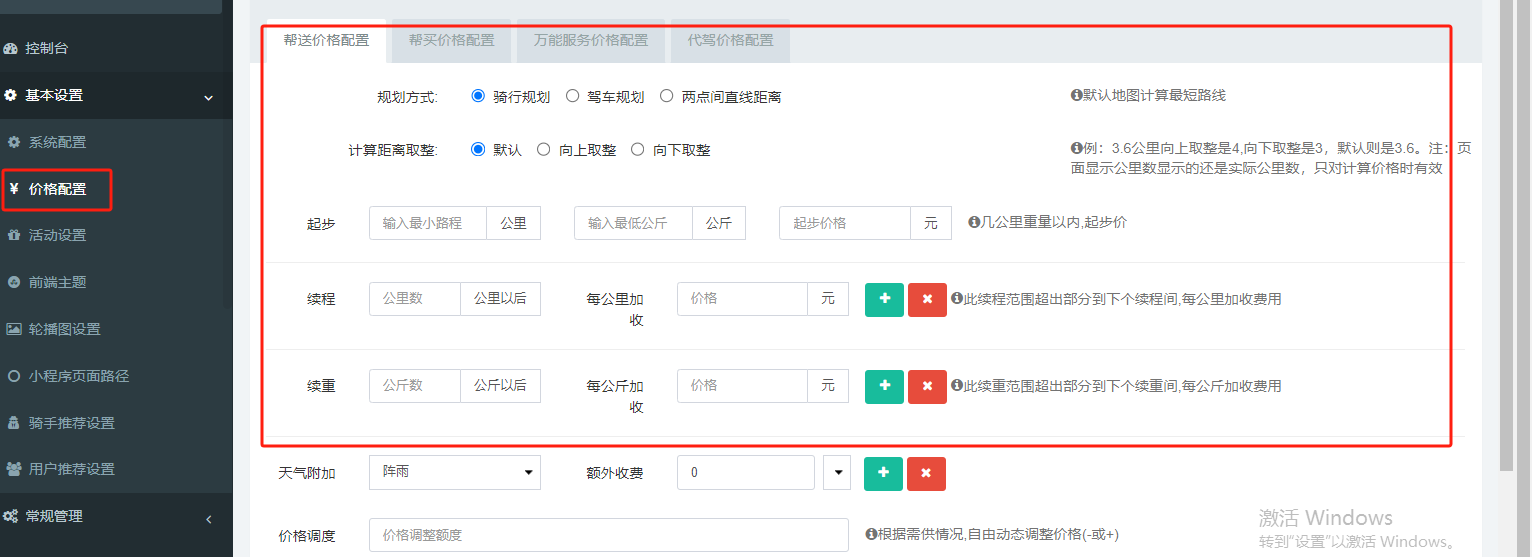Viewport: 1532px width, 557px height.
Task: Click the 输入最低公斤 input field
Action: (633, 223)
